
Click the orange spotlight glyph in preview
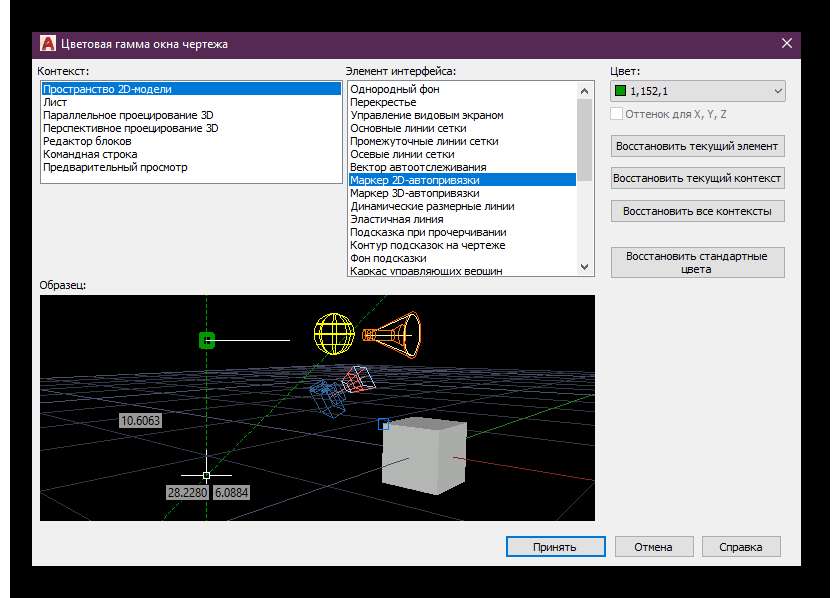(x=393, y=334)
